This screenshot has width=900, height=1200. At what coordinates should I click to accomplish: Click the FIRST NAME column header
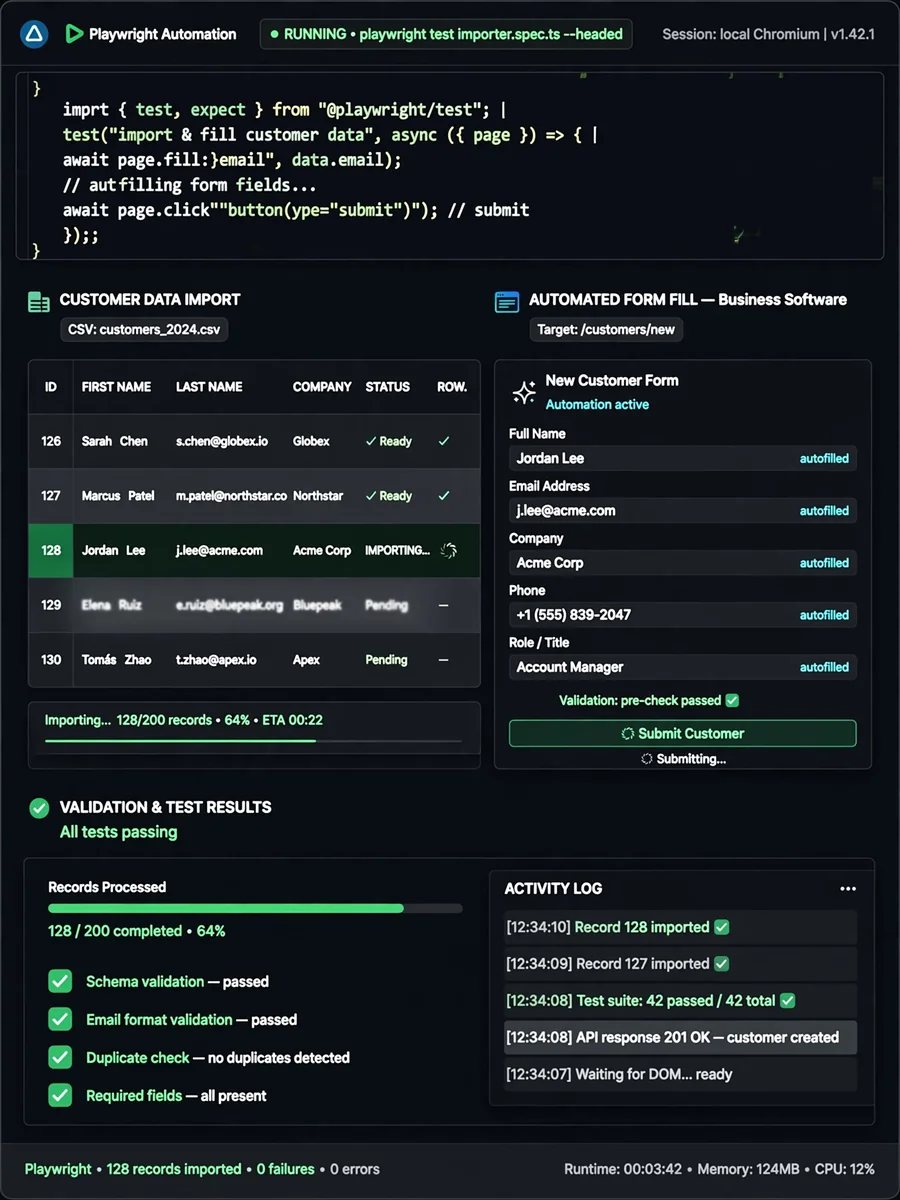coord(116,387)
